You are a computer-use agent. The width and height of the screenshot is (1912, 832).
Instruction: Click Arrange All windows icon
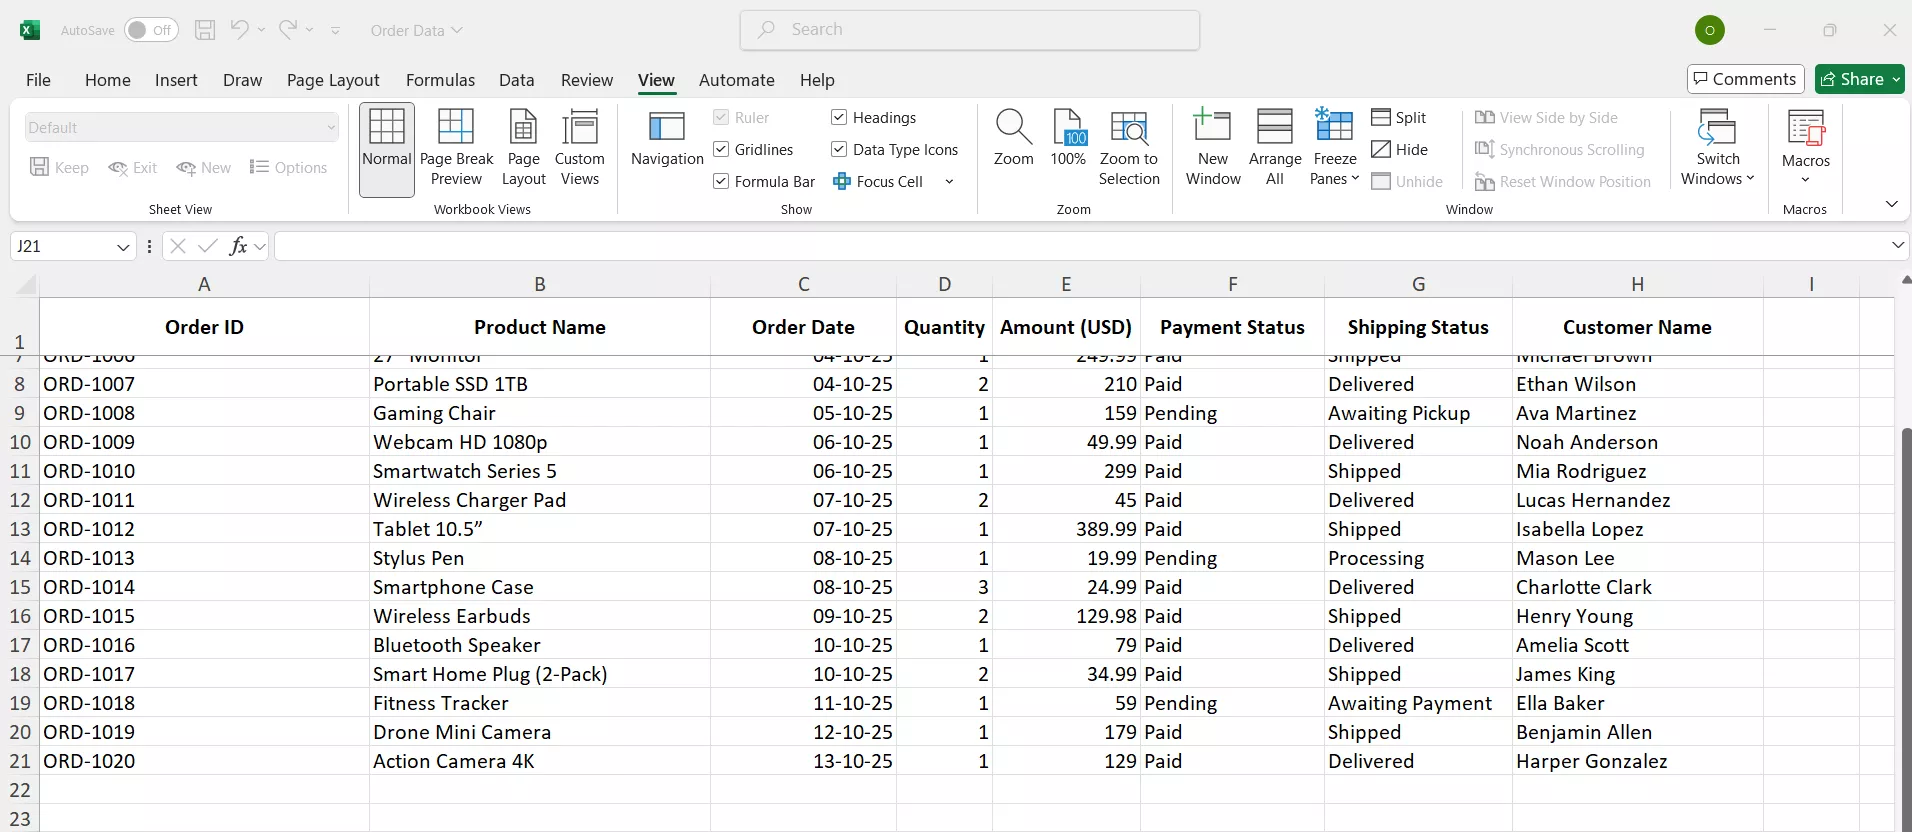1274,148
